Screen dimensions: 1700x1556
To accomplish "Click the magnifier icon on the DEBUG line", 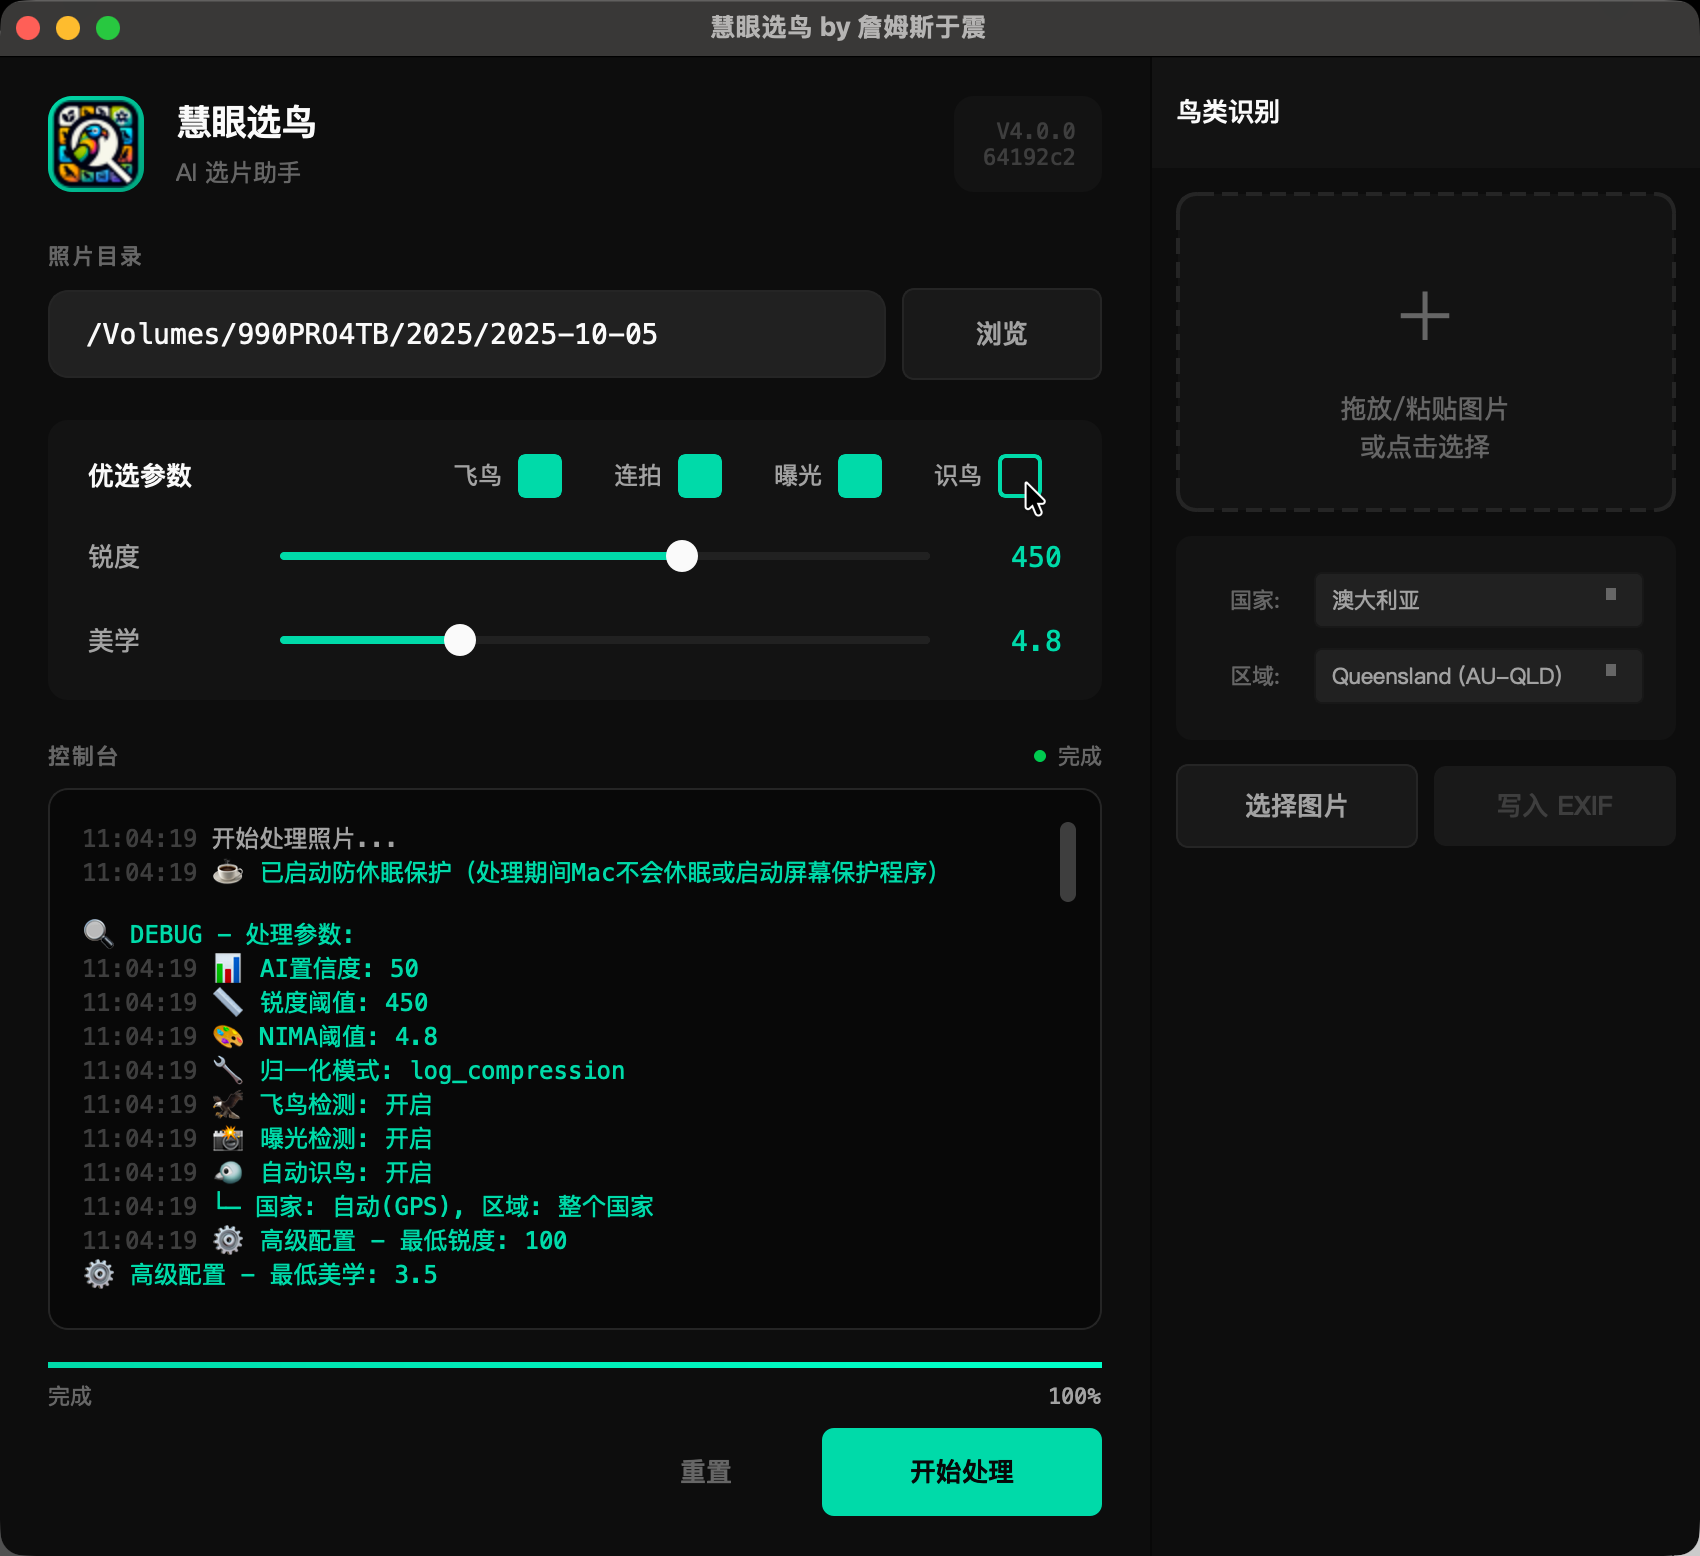I will pos(97,933).
